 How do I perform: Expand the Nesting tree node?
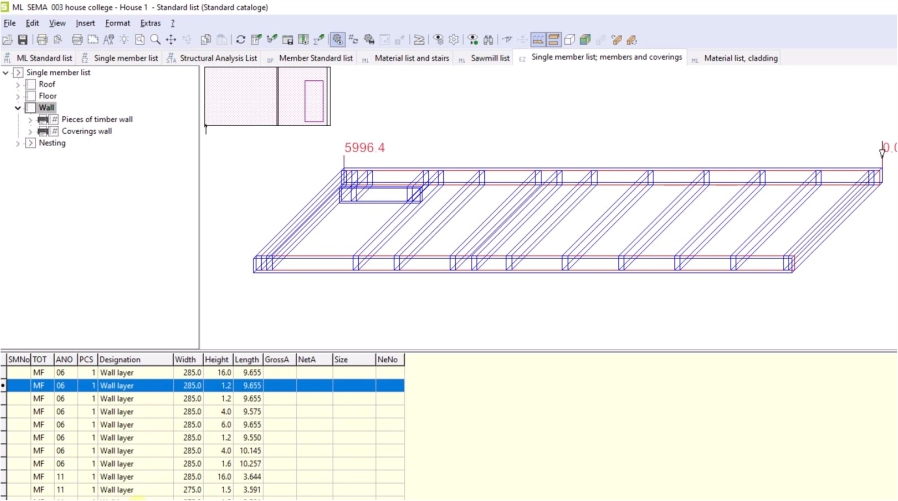coord(18,143)
